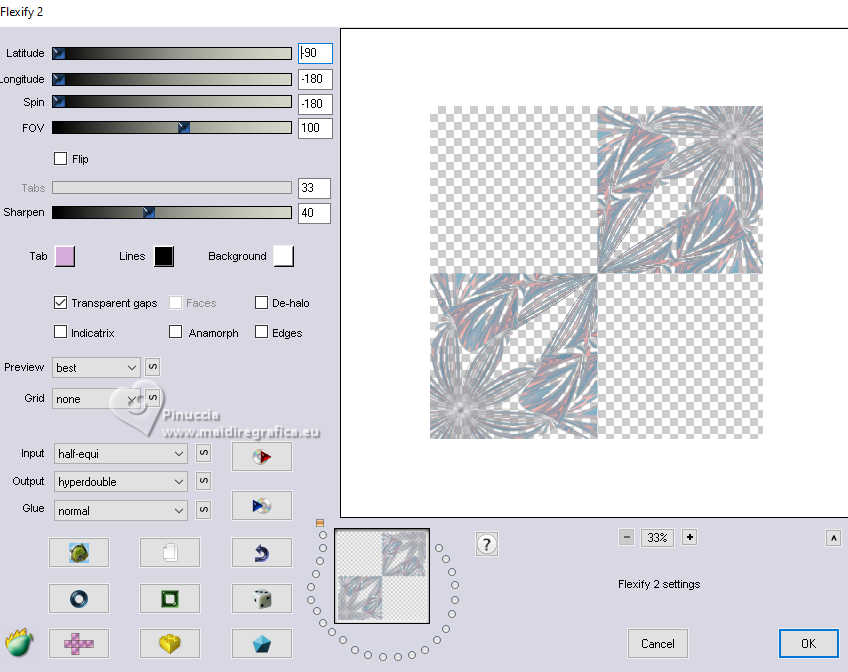This screenshot has height=672, width=848.
Task: Click the Spin slider track
Action: tap(172, 102)
